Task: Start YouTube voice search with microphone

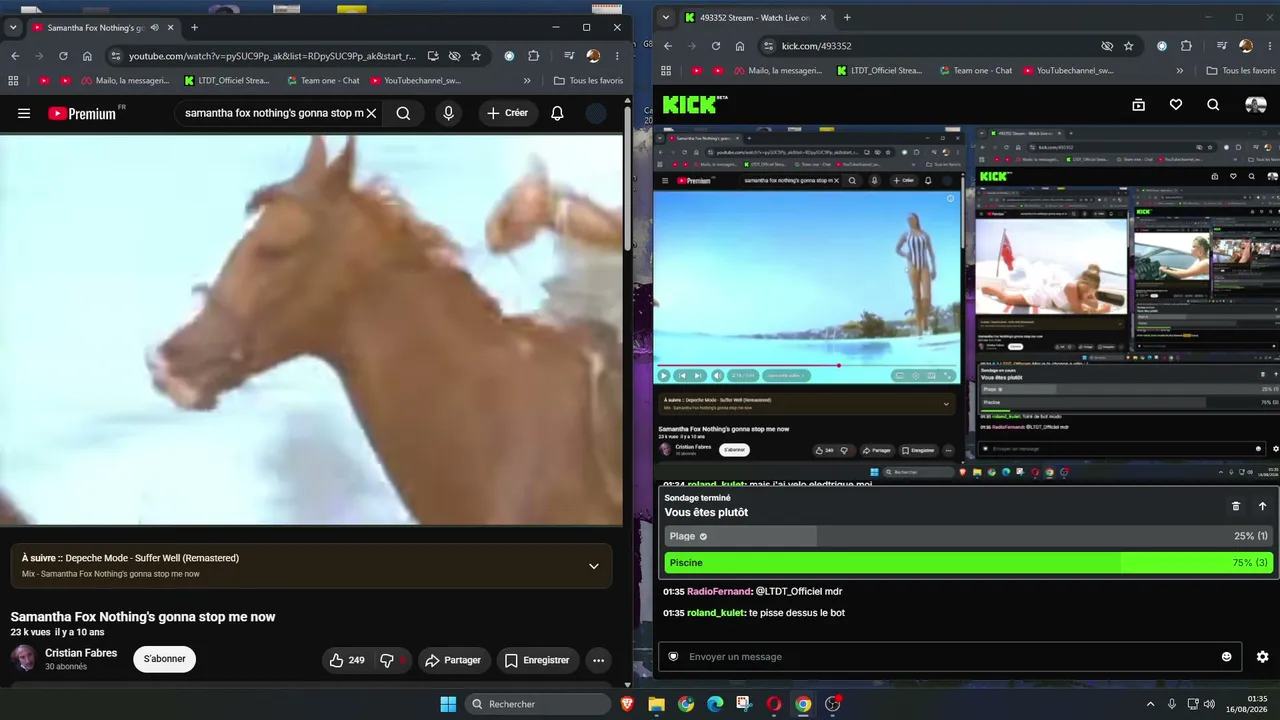Action: pos(448,113)
